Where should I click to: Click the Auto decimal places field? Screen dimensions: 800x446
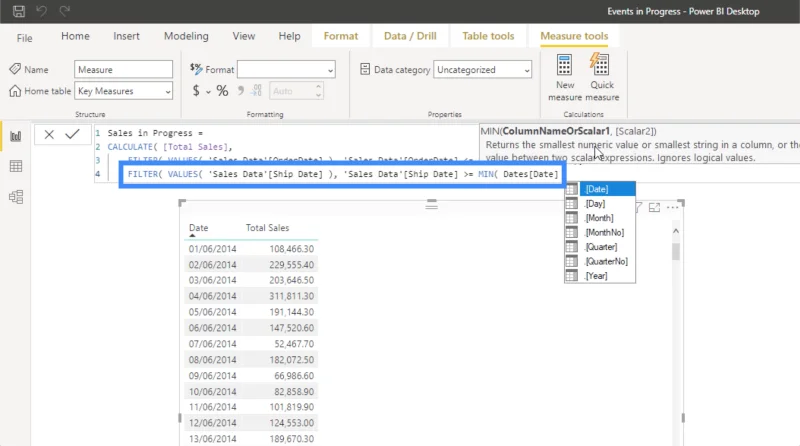292,91
